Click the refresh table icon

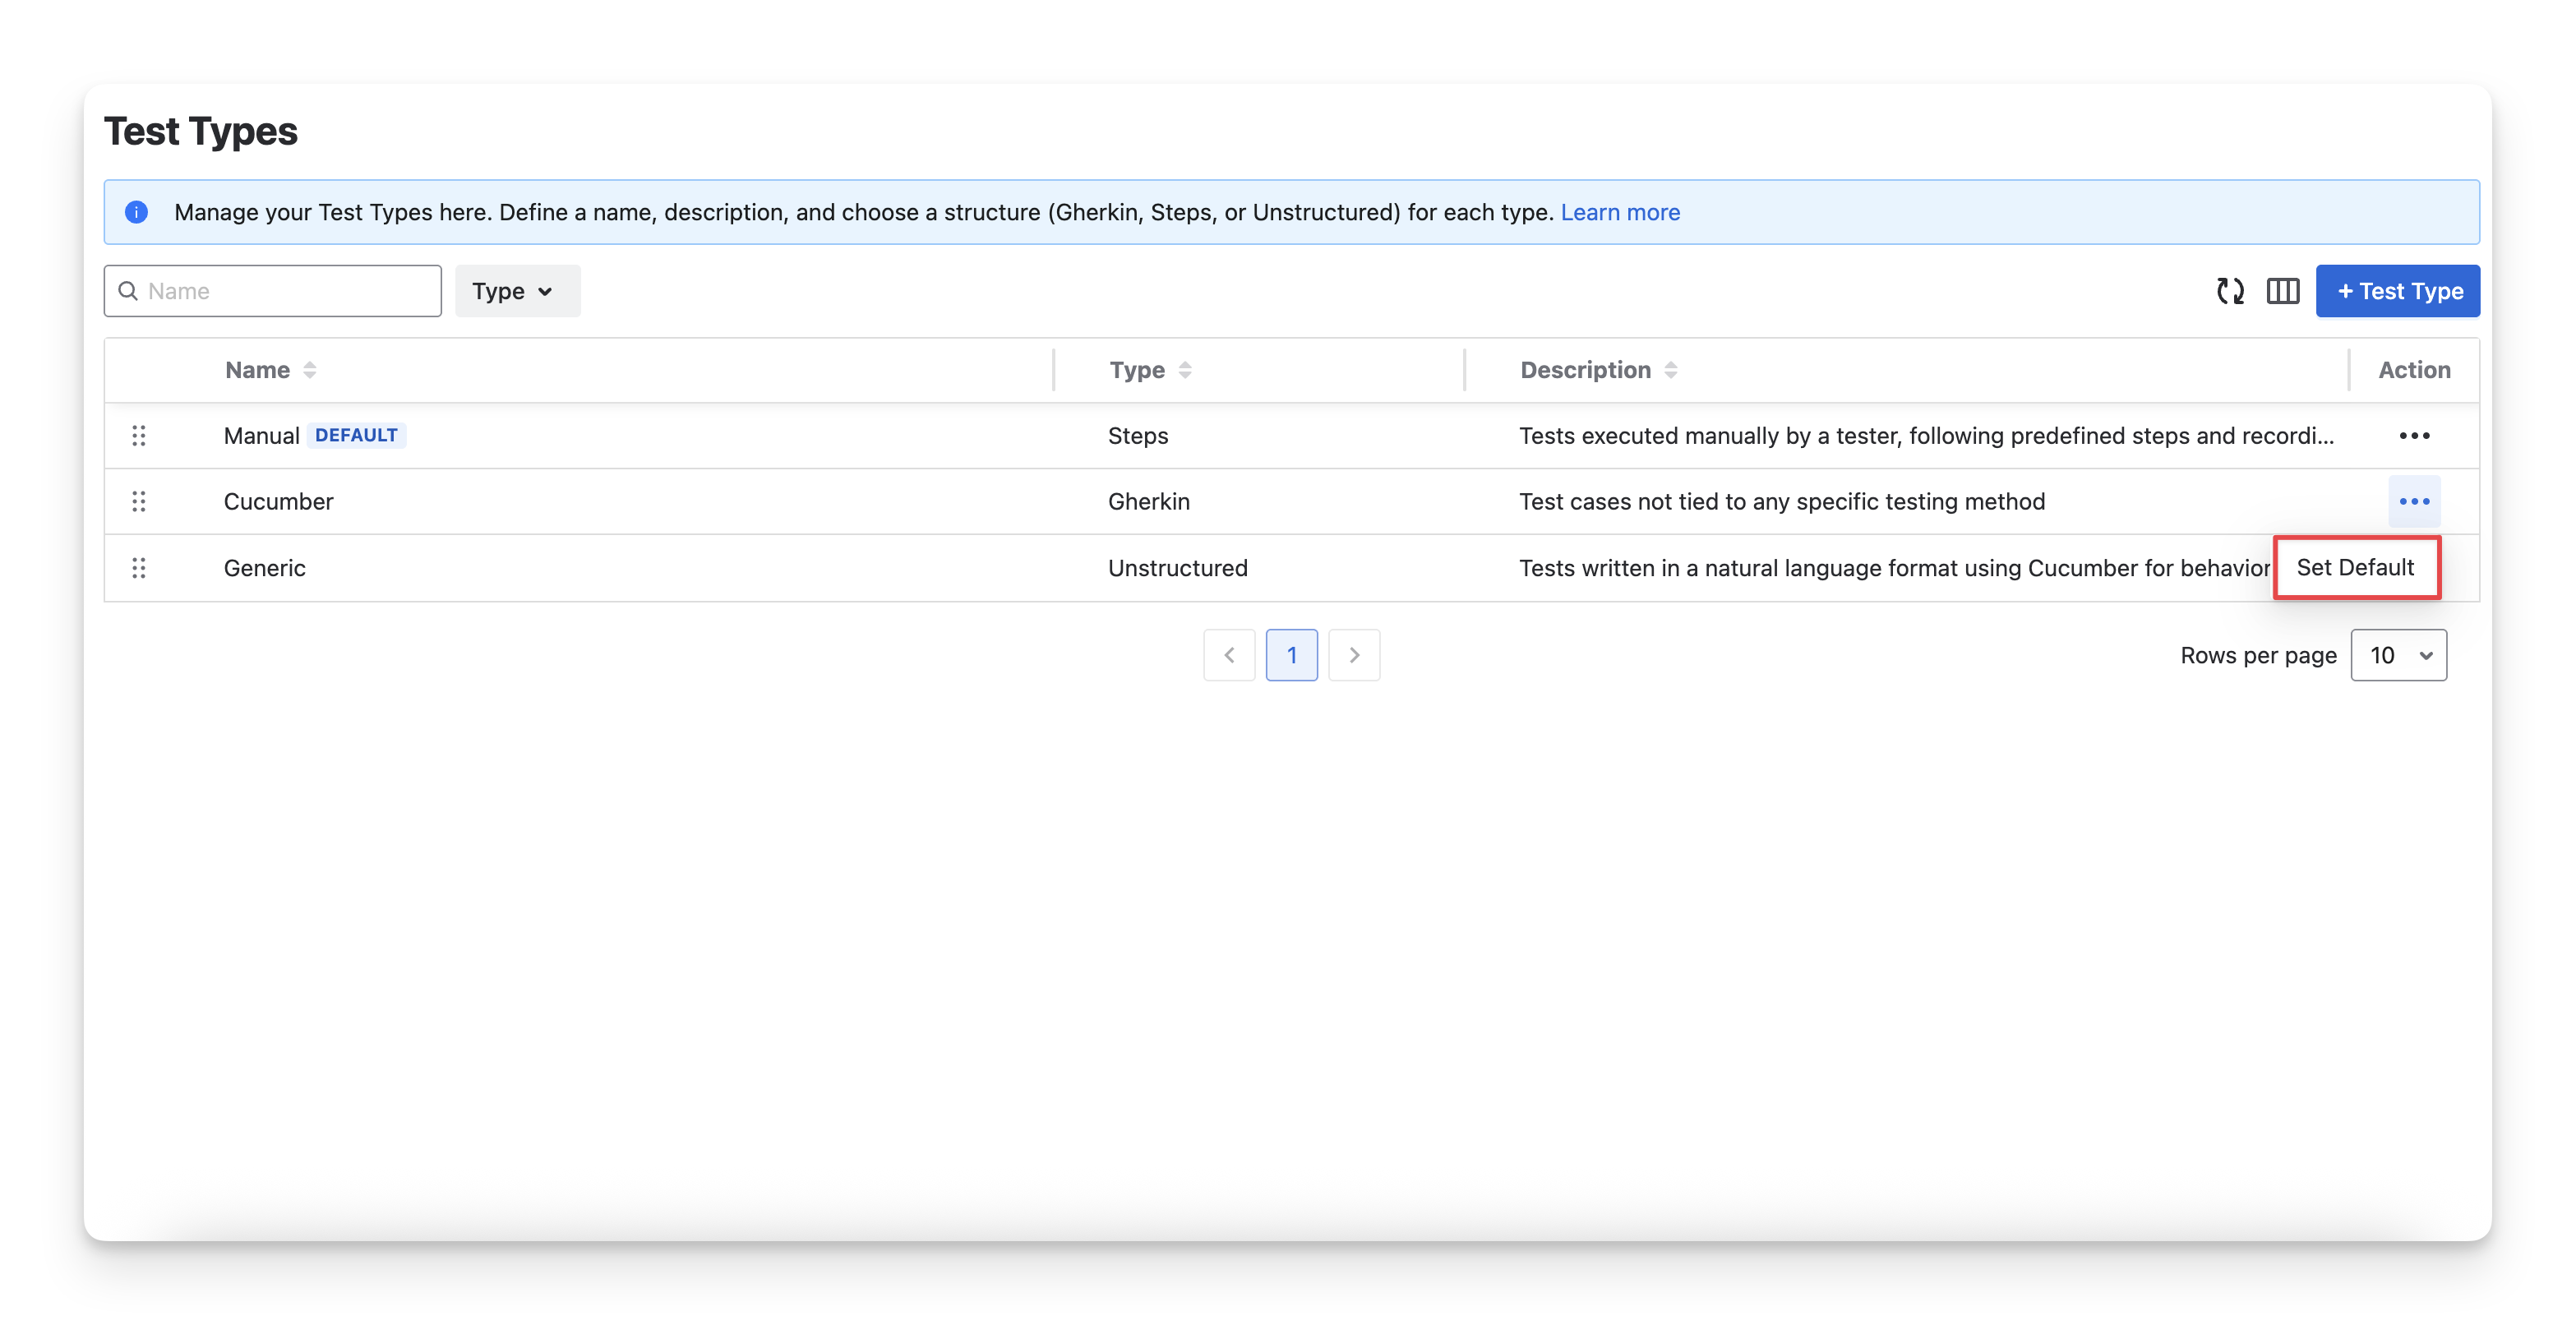pyautogui.click(x=2230, y=291)
